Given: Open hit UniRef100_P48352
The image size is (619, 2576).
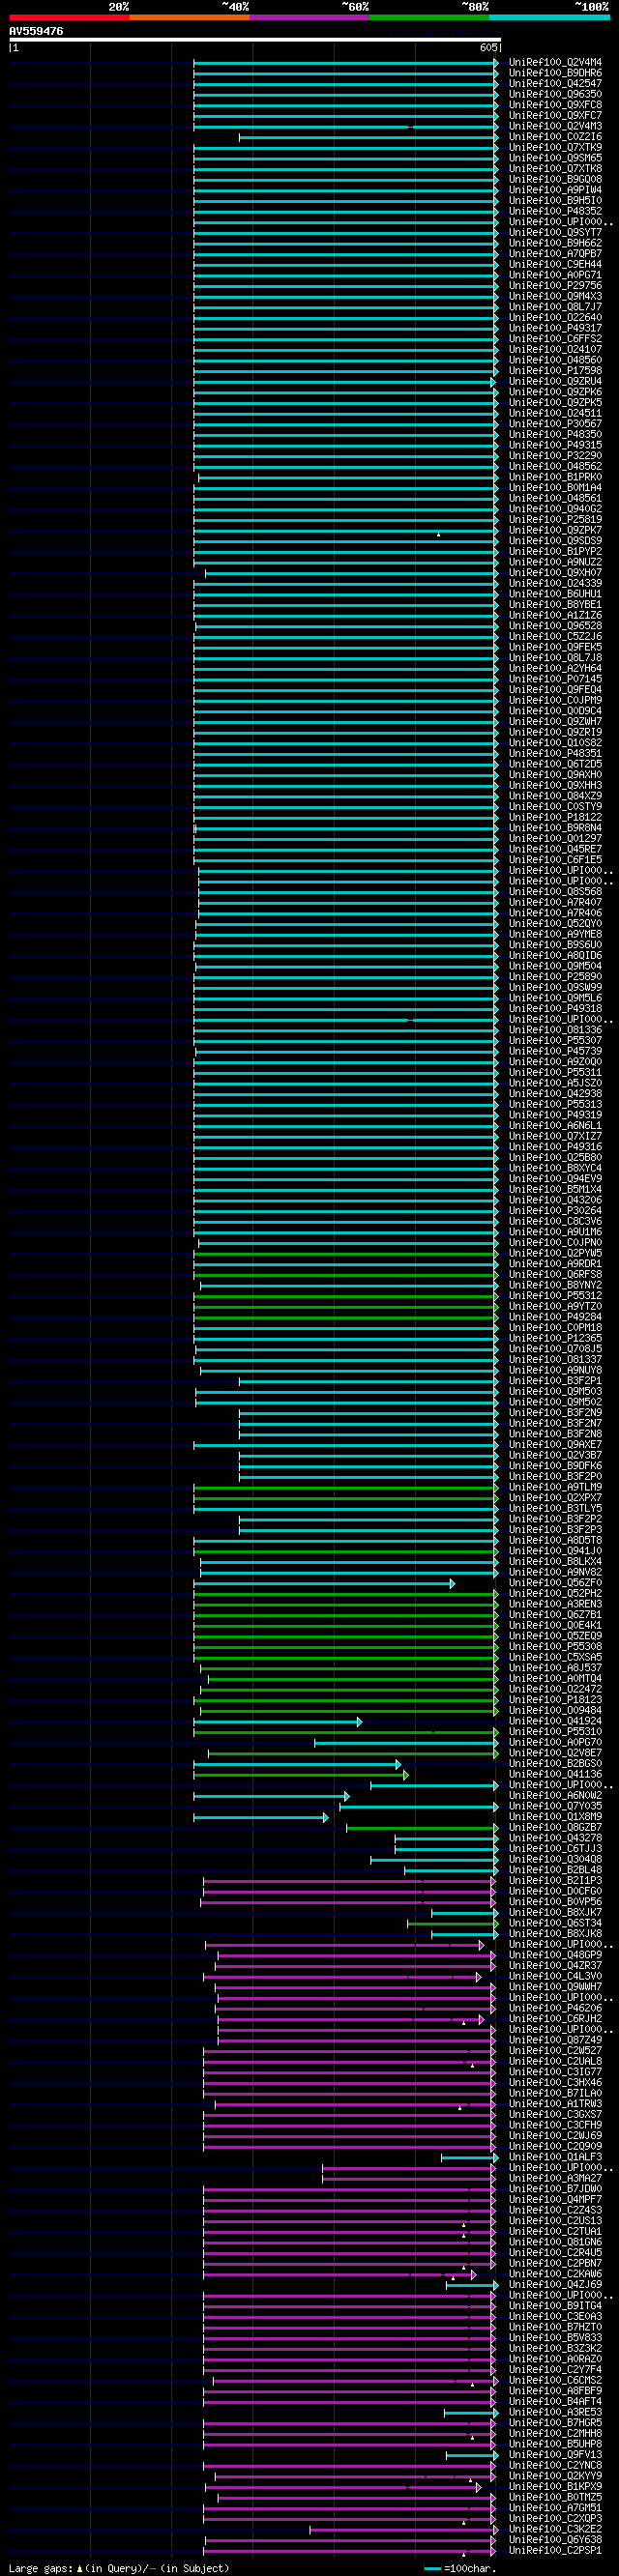Looking at the screenshot, I should coord(555,211).
